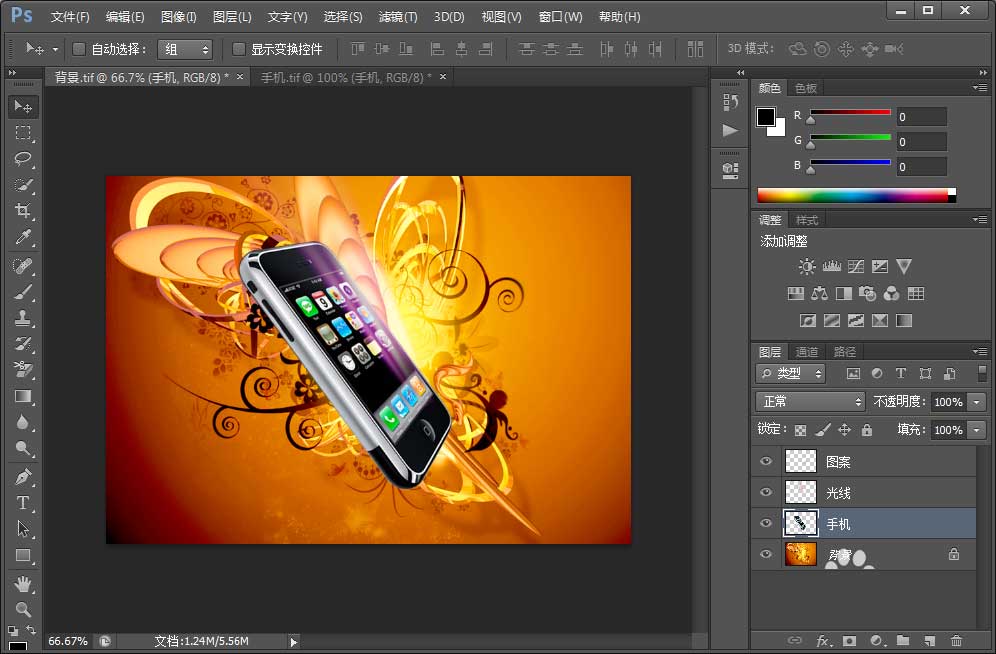This screenshot has width=996, height=654.
Task: Hide the 手机 layer via eye icon
Action: coord(766,523)
